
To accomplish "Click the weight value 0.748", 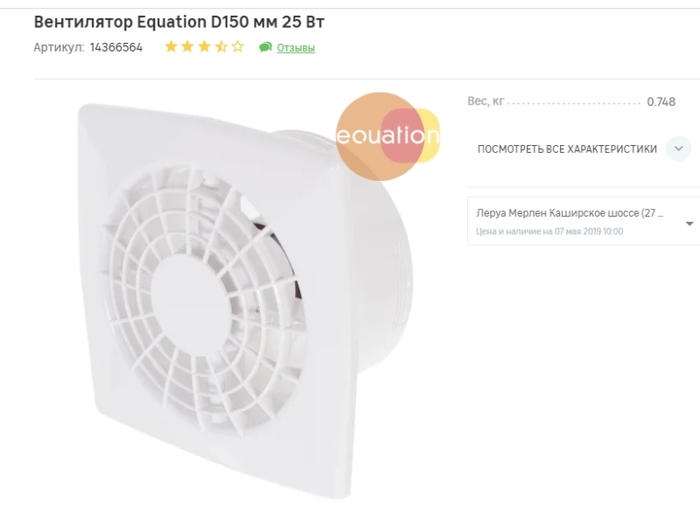I will [x=661, y=102].
